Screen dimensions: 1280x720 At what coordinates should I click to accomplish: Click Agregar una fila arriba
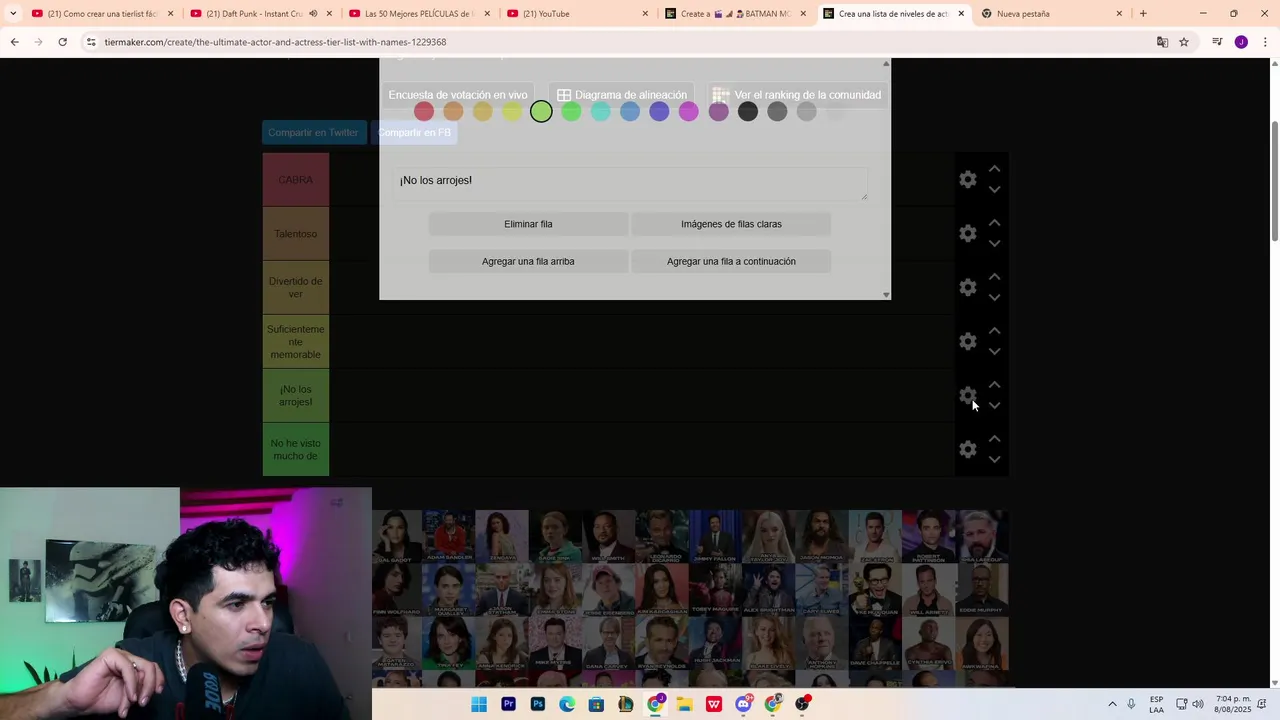tap(528, 261)
